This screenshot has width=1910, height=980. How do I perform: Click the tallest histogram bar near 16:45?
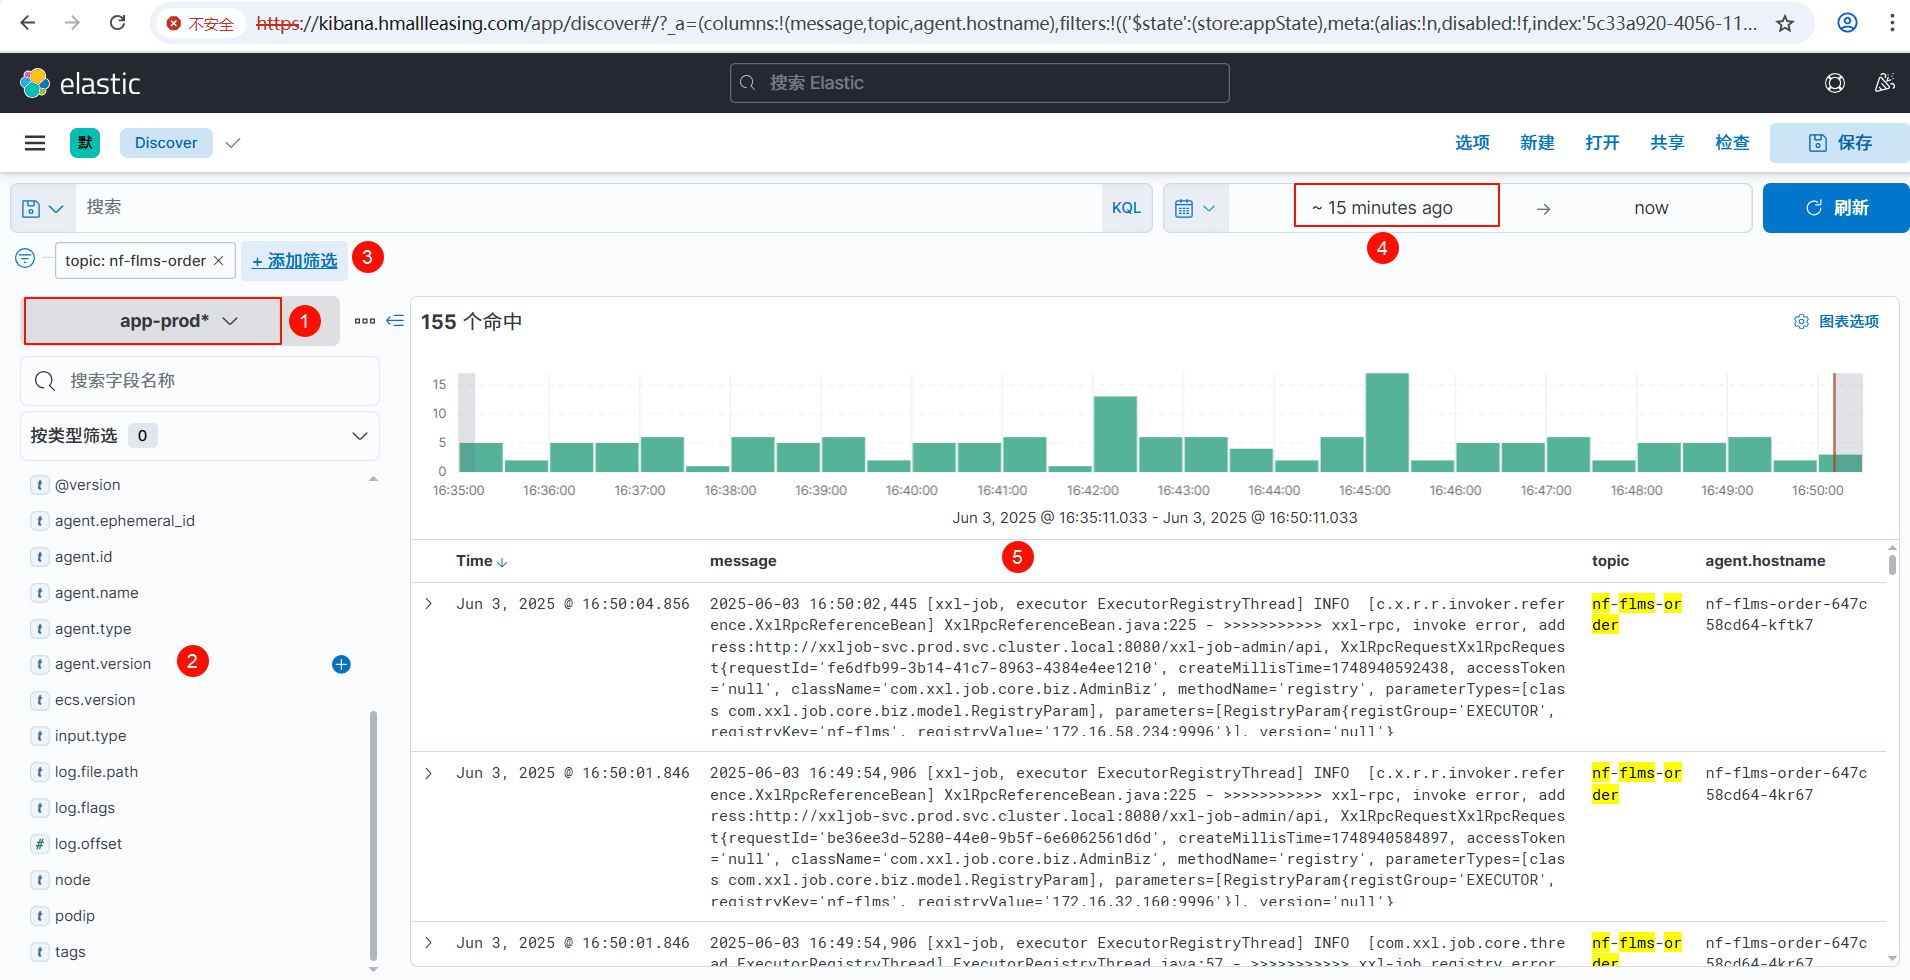[x=1387, y=422]
